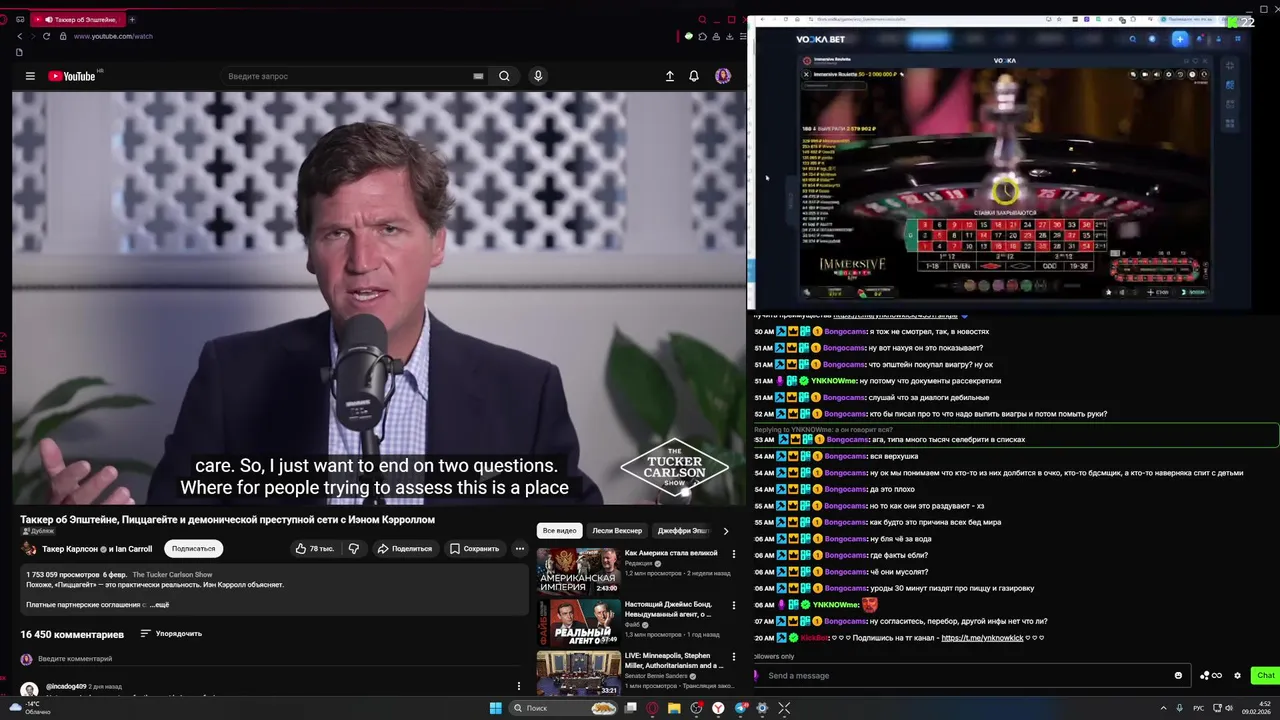
Task: Click the browser search icon in title bar
Action: tap(702, 19)
